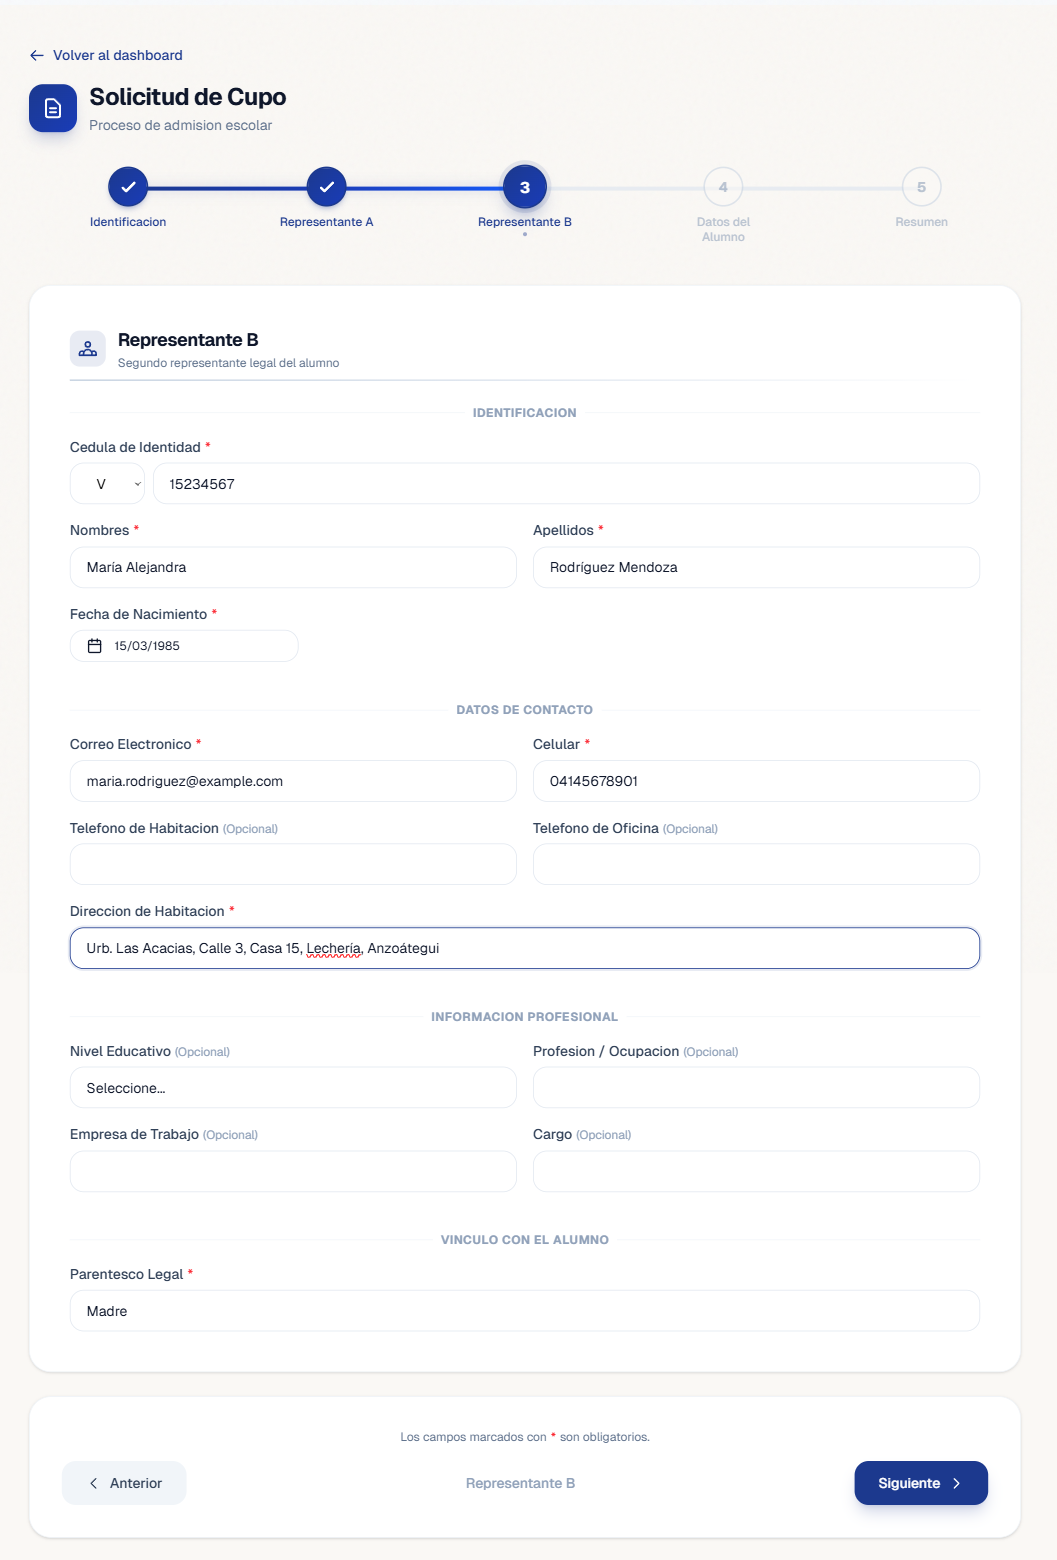The width and height of the screenshot is (1057, 1560).
Task: Click the Profesion / Ocupacion text field
Action: [756, 1088]
